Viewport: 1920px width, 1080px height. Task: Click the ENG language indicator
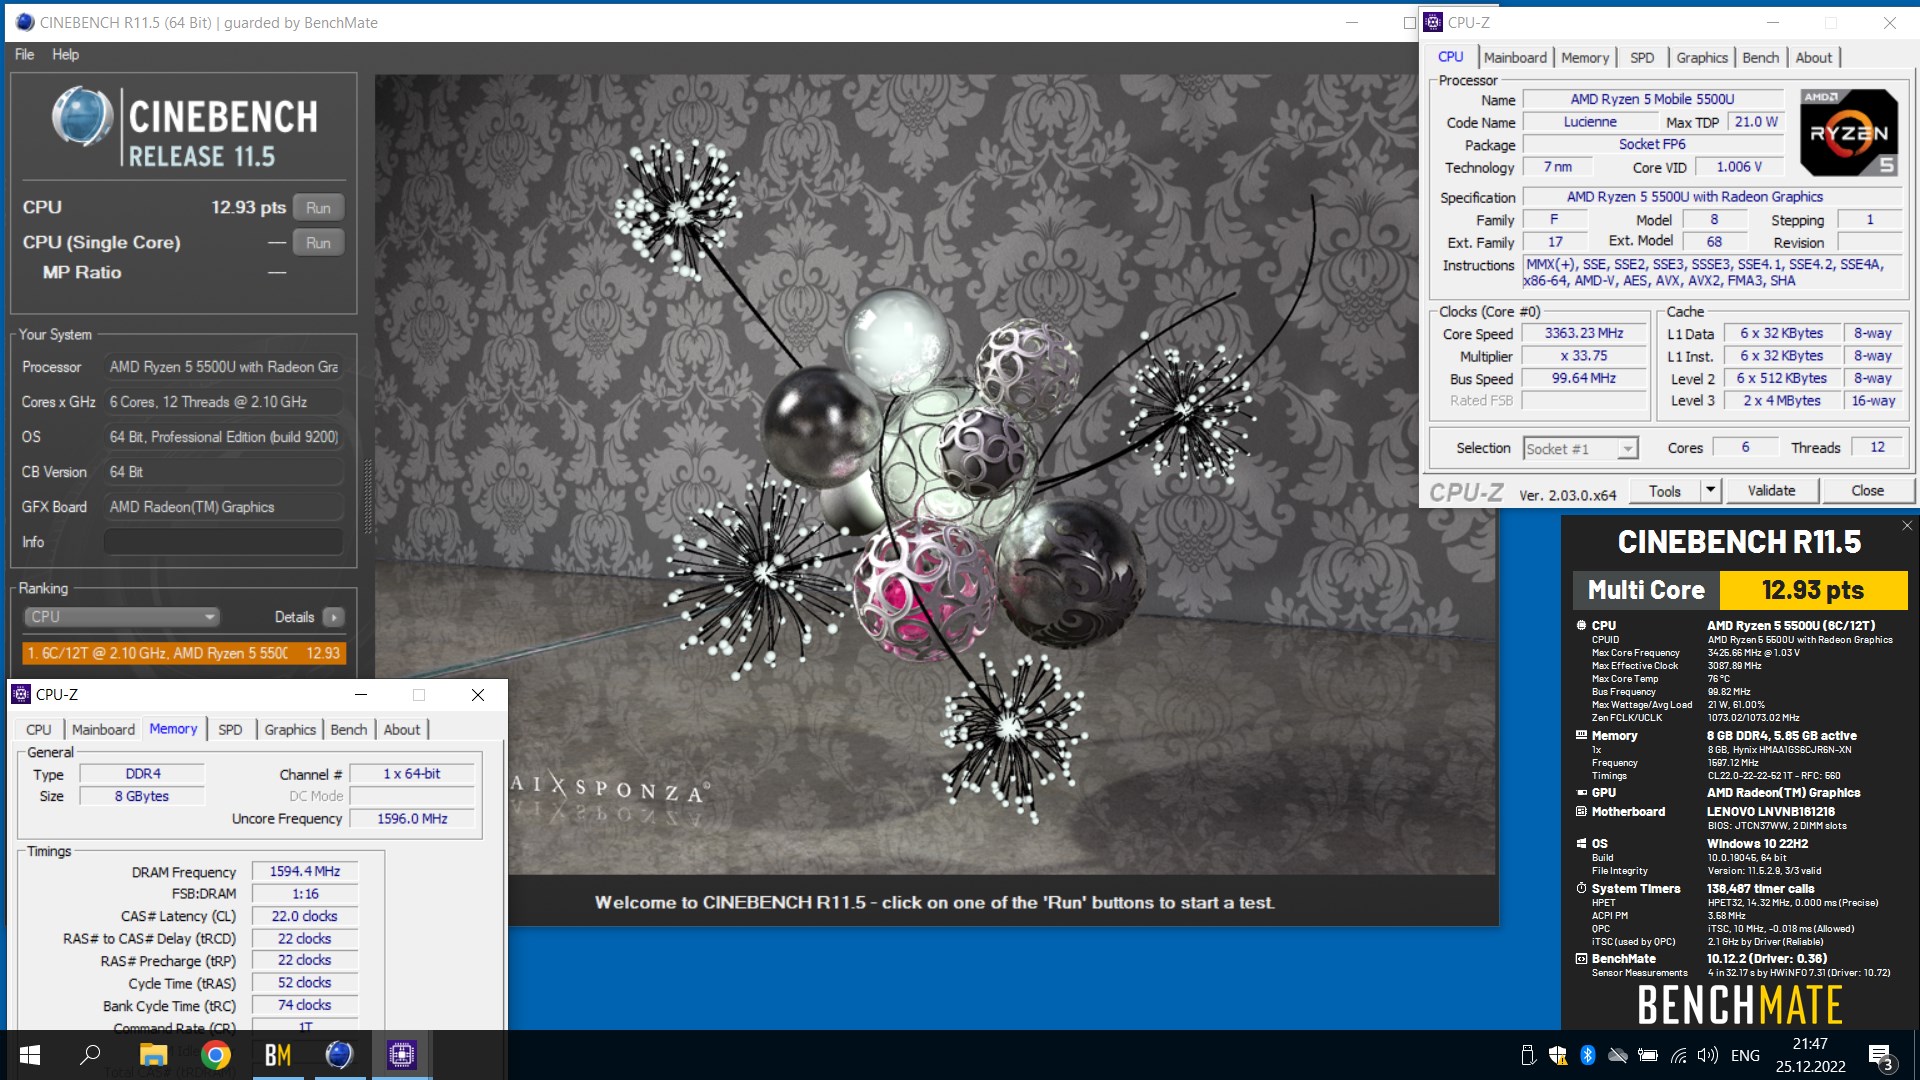(1745, 1055)
